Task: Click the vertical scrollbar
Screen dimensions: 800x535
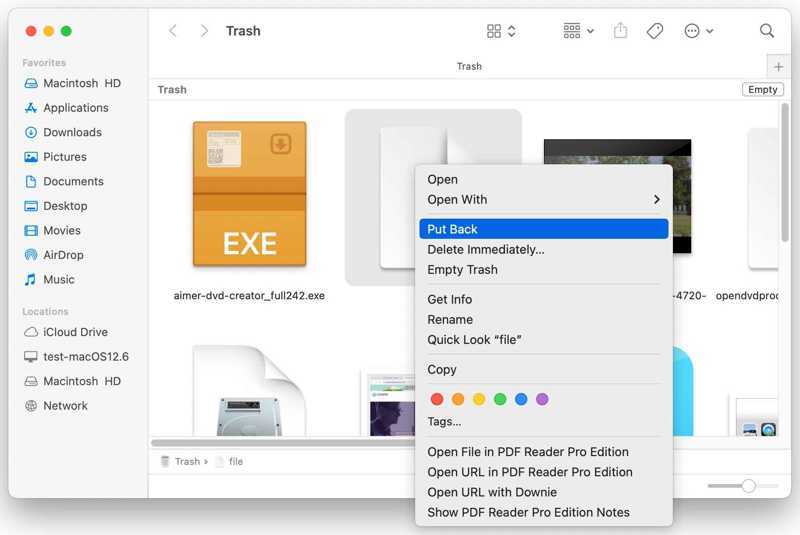Action: (x=785, y=172)
